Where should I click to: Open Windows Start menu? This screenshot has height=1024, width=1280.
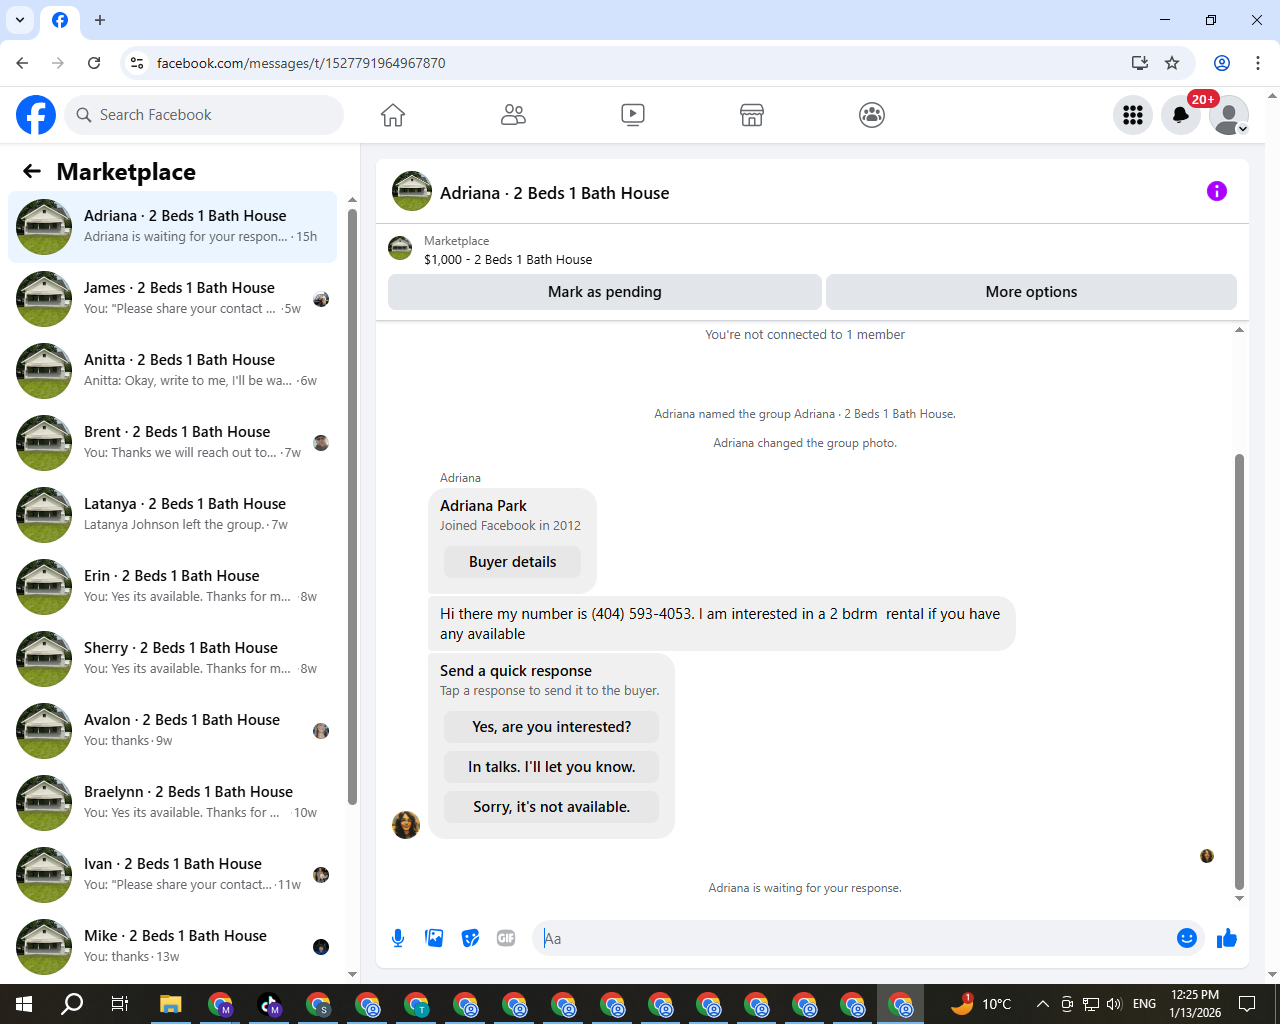tap(24, 1004)
